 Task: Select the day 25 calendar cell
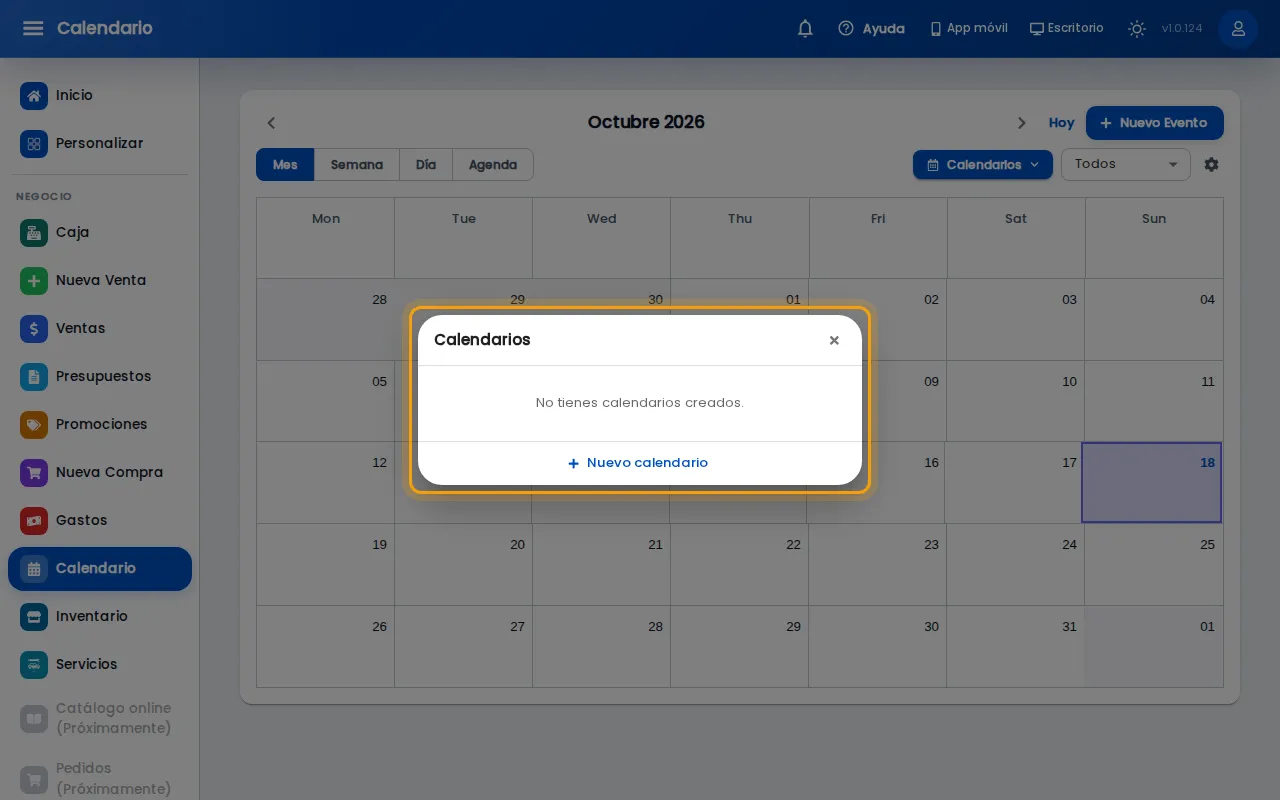tap(1154, 565)
